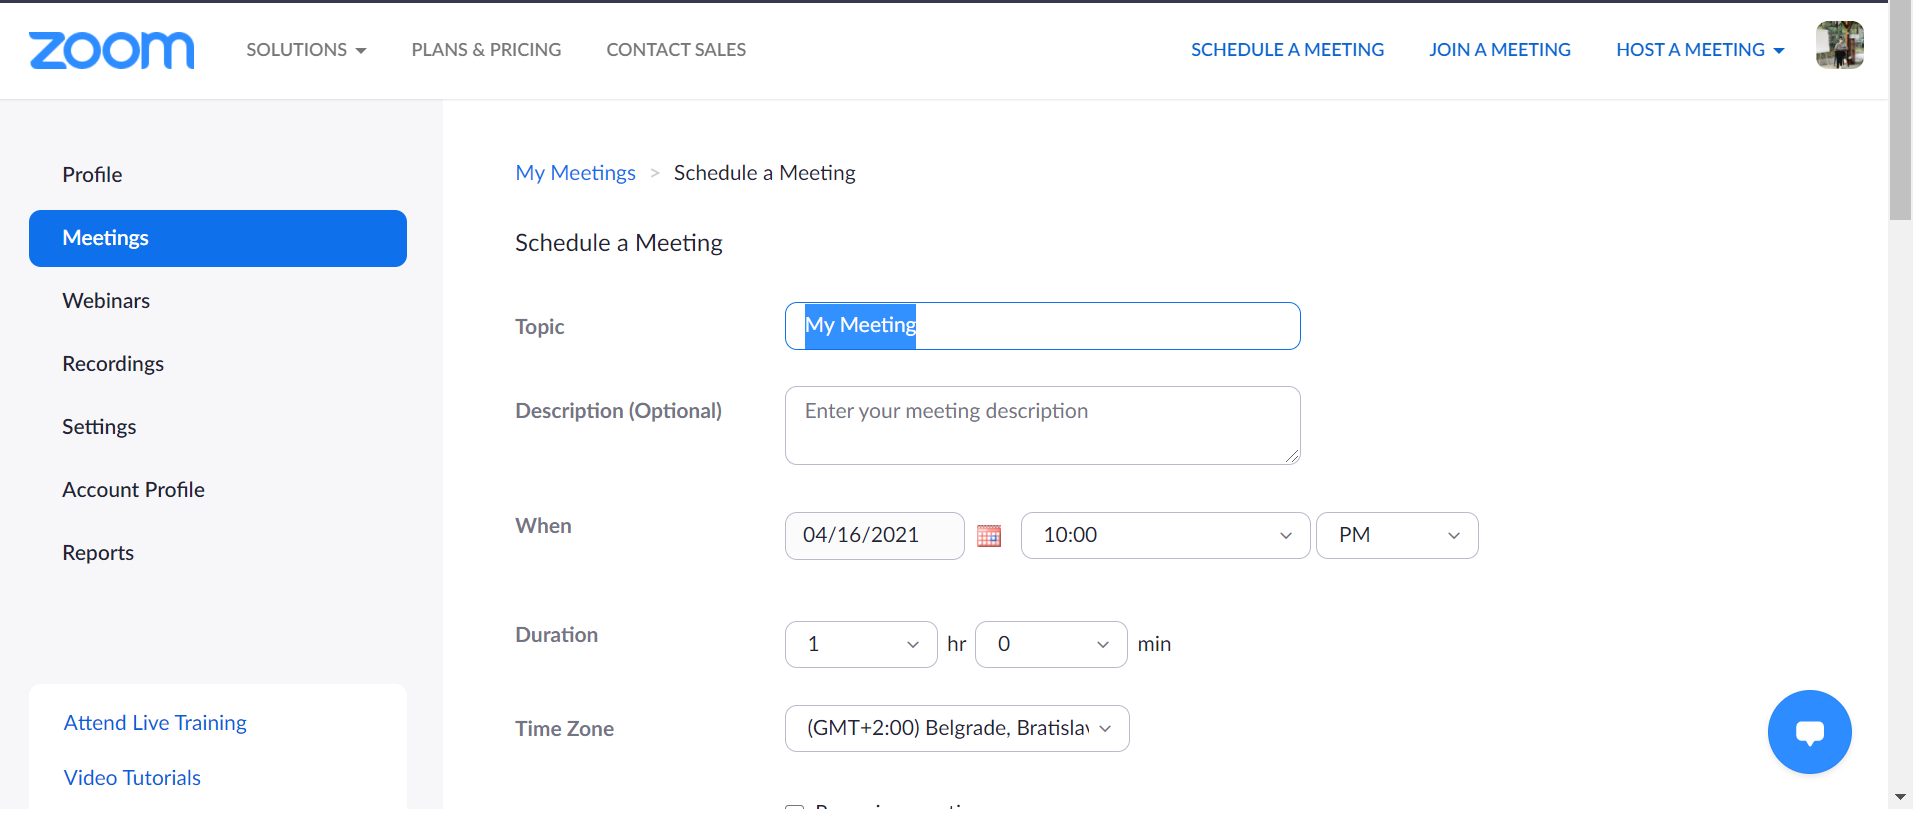The image size is (1921, 833).
Task: Open Recordings in the sidebar
Action: pos(113,364)
